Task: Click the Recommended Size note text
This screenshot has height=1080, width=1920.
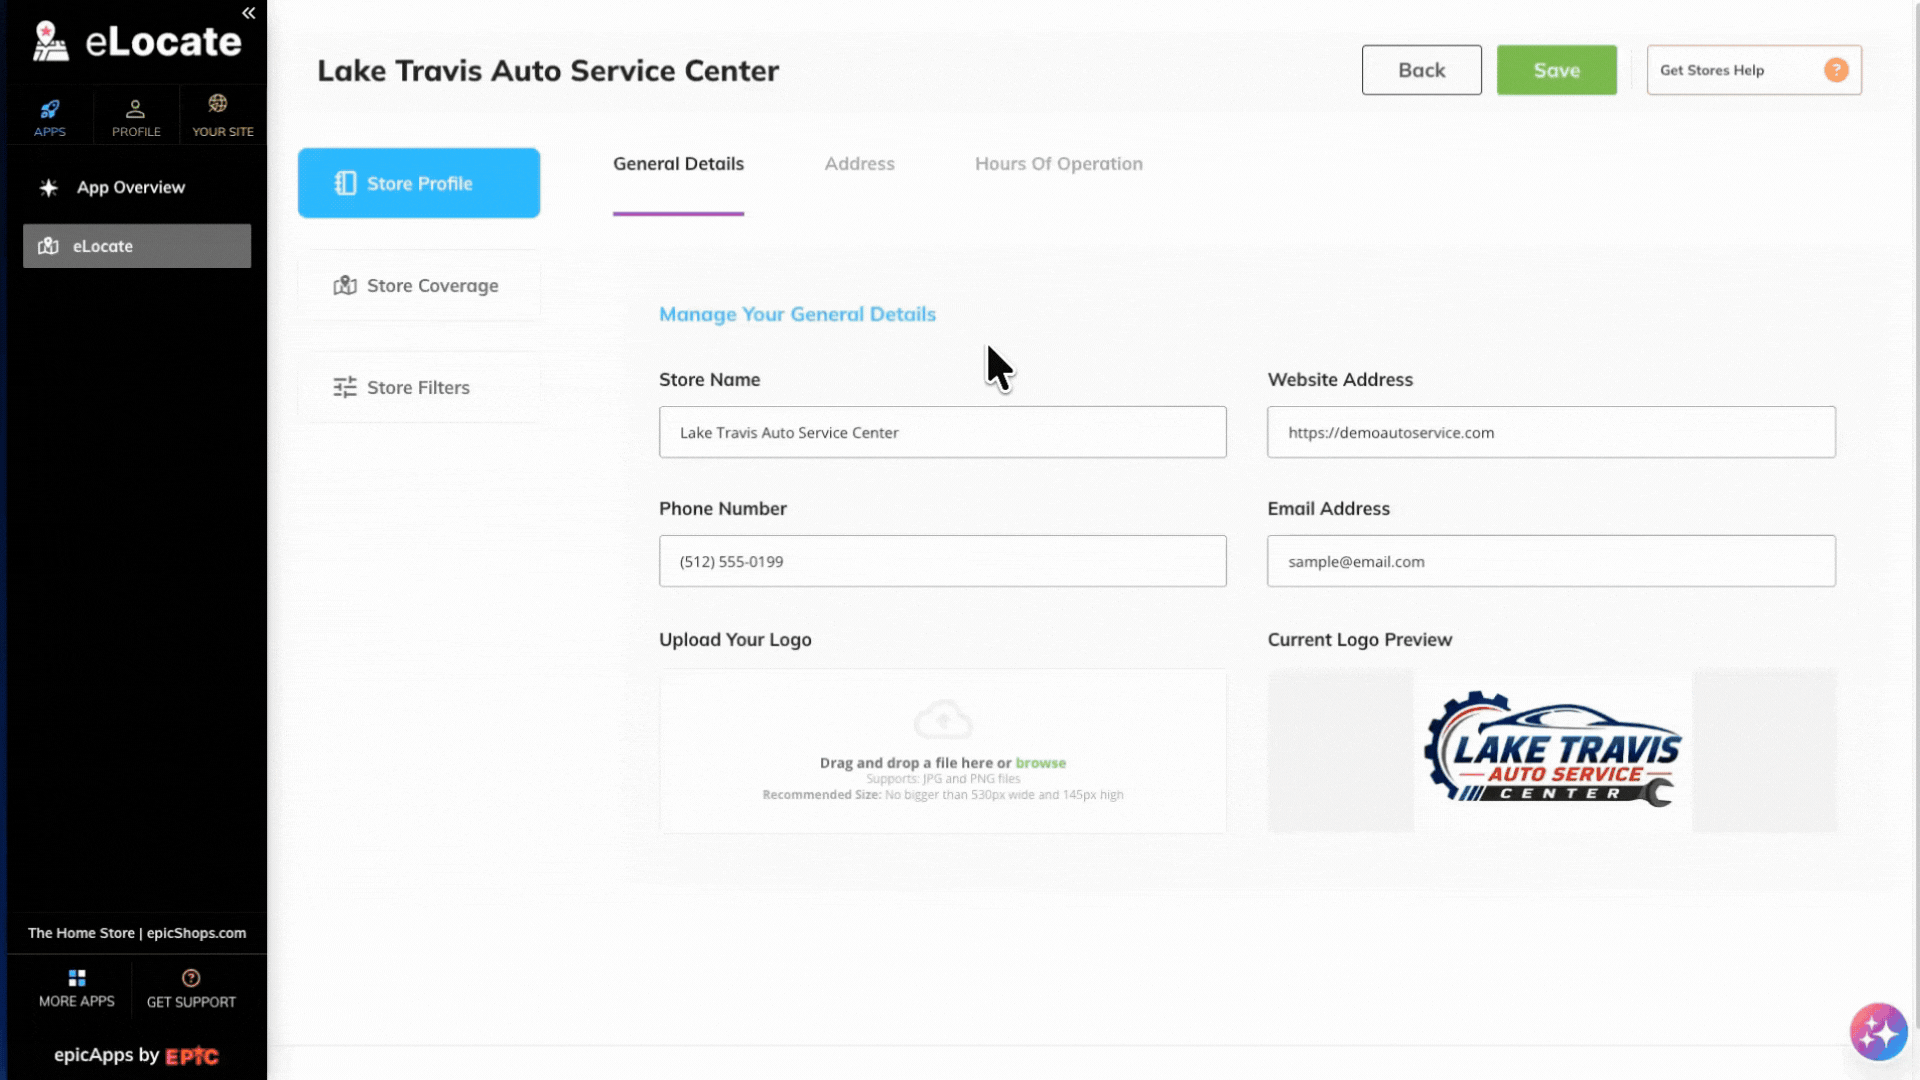Action: click(943, 795)
